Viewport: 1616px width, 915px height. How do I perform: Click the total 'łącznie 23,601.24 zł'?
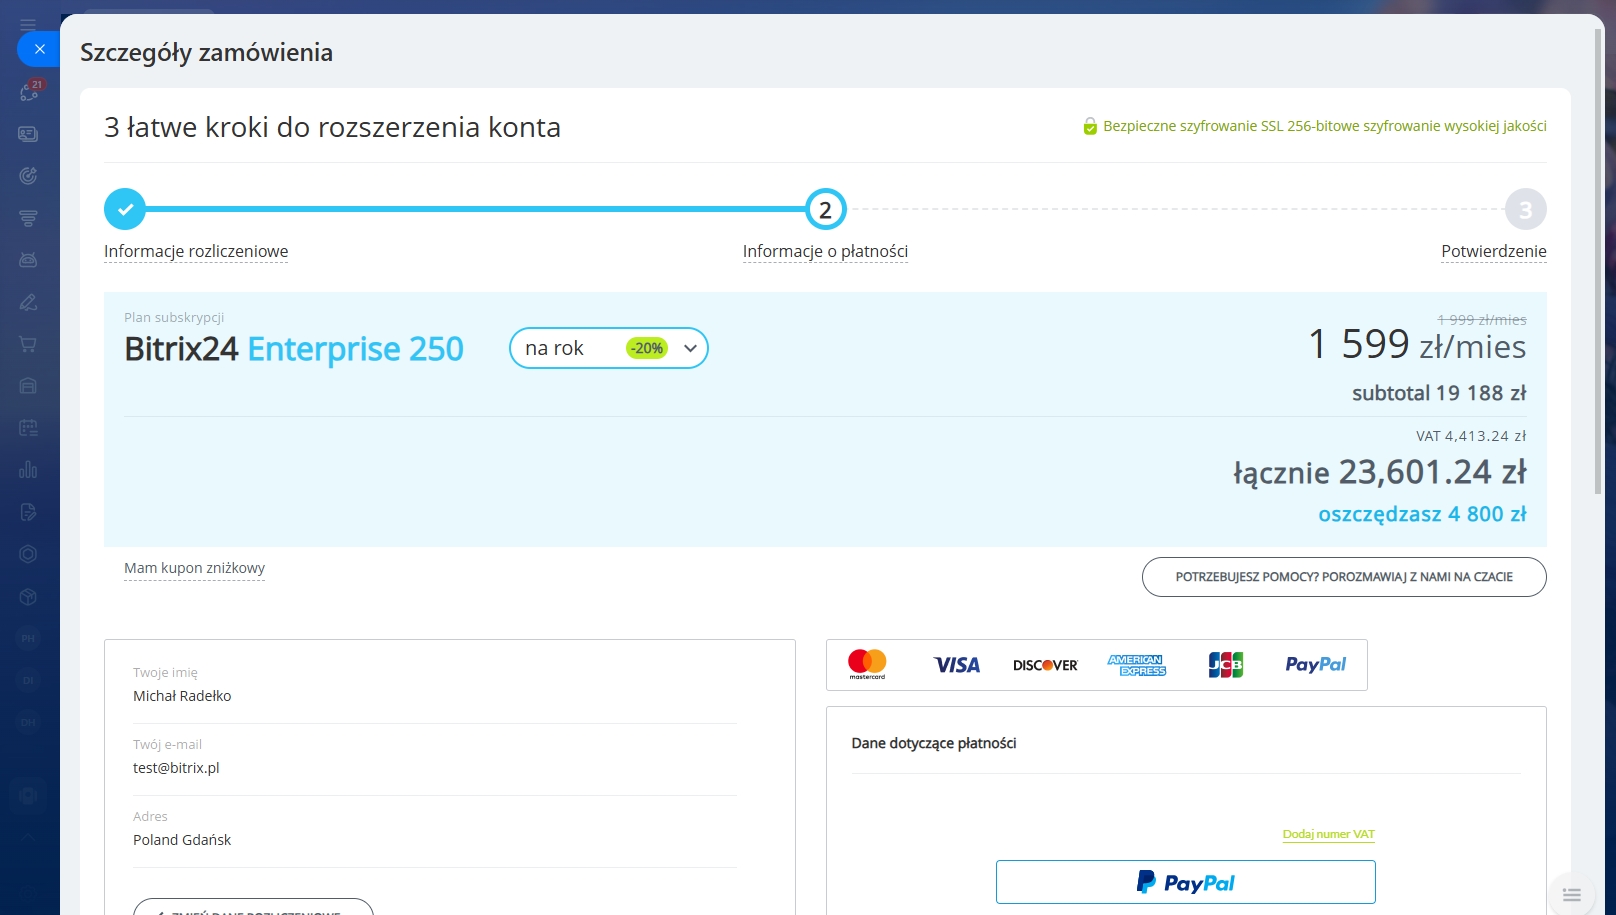[x=1380, y=472]
